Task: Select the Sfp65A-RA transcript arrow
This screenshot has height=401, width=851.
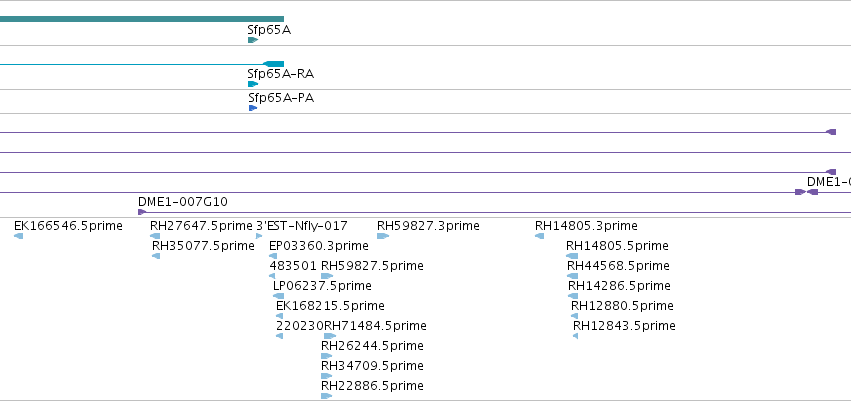Action: tap(253, 84)
